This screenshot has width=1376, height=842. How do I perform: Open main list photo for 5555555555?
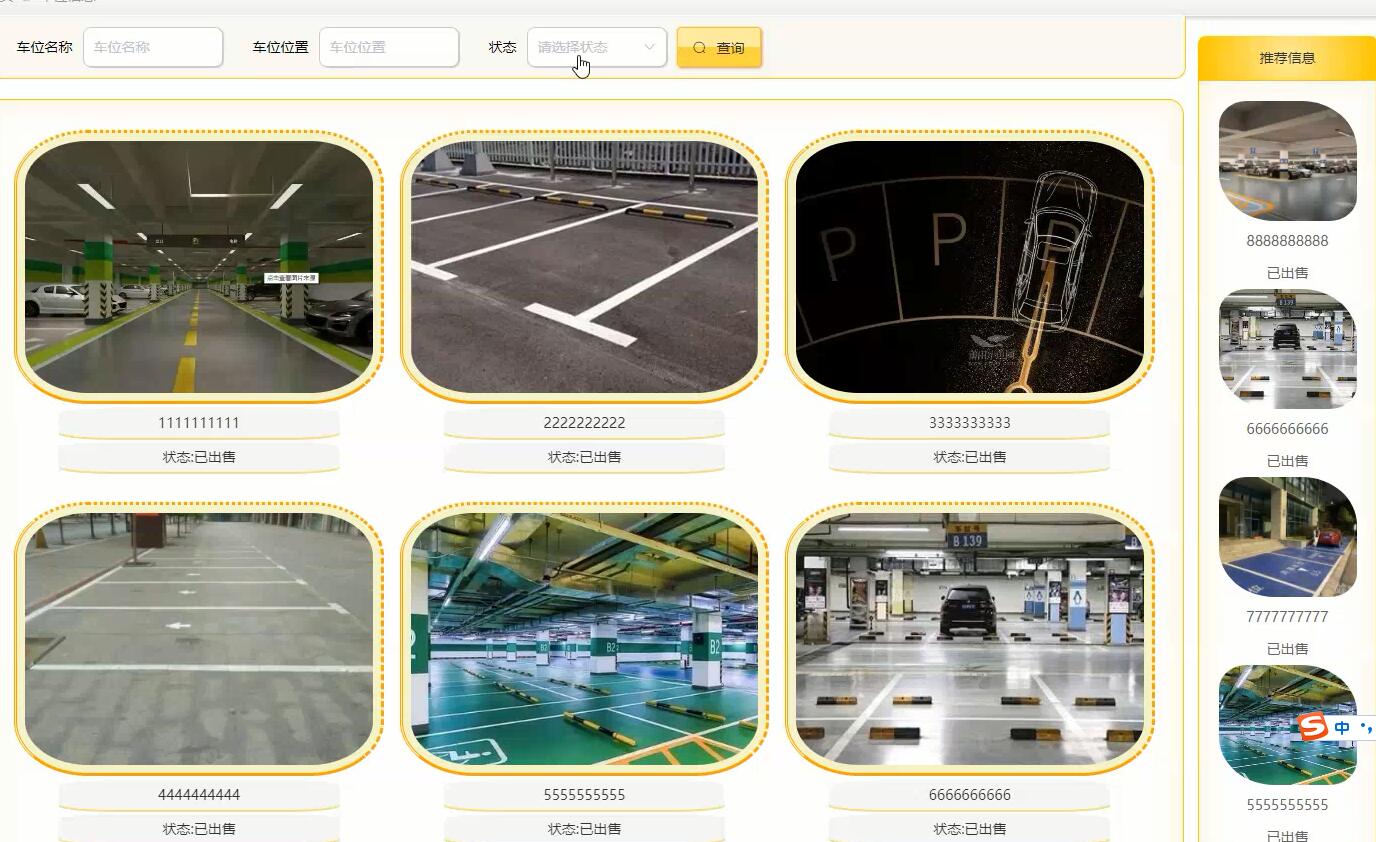click(x=584, y=639)
